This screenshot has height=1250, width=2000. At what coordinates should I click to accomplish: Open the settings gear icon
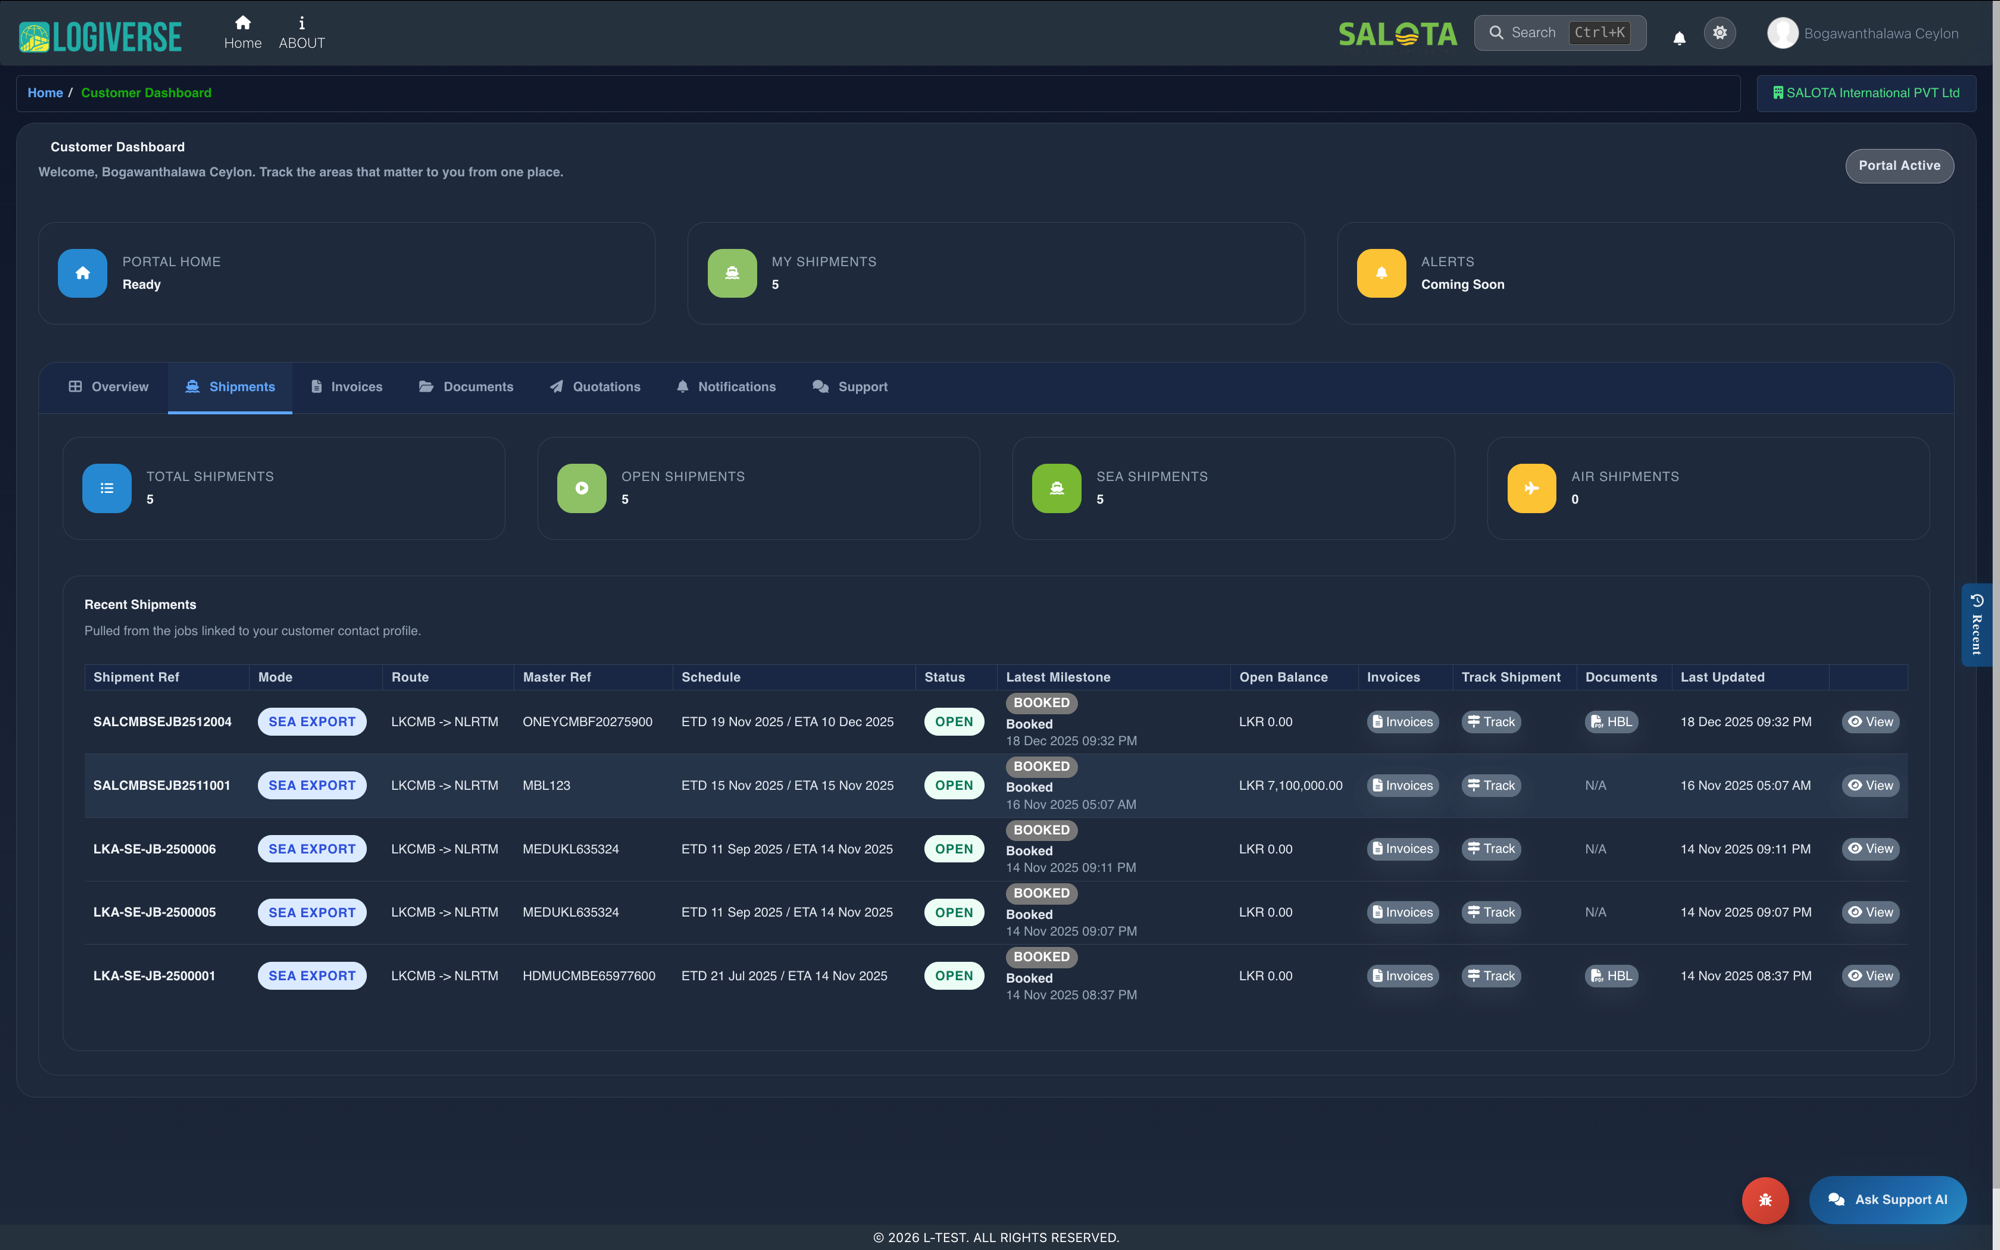click(1720, 33)
